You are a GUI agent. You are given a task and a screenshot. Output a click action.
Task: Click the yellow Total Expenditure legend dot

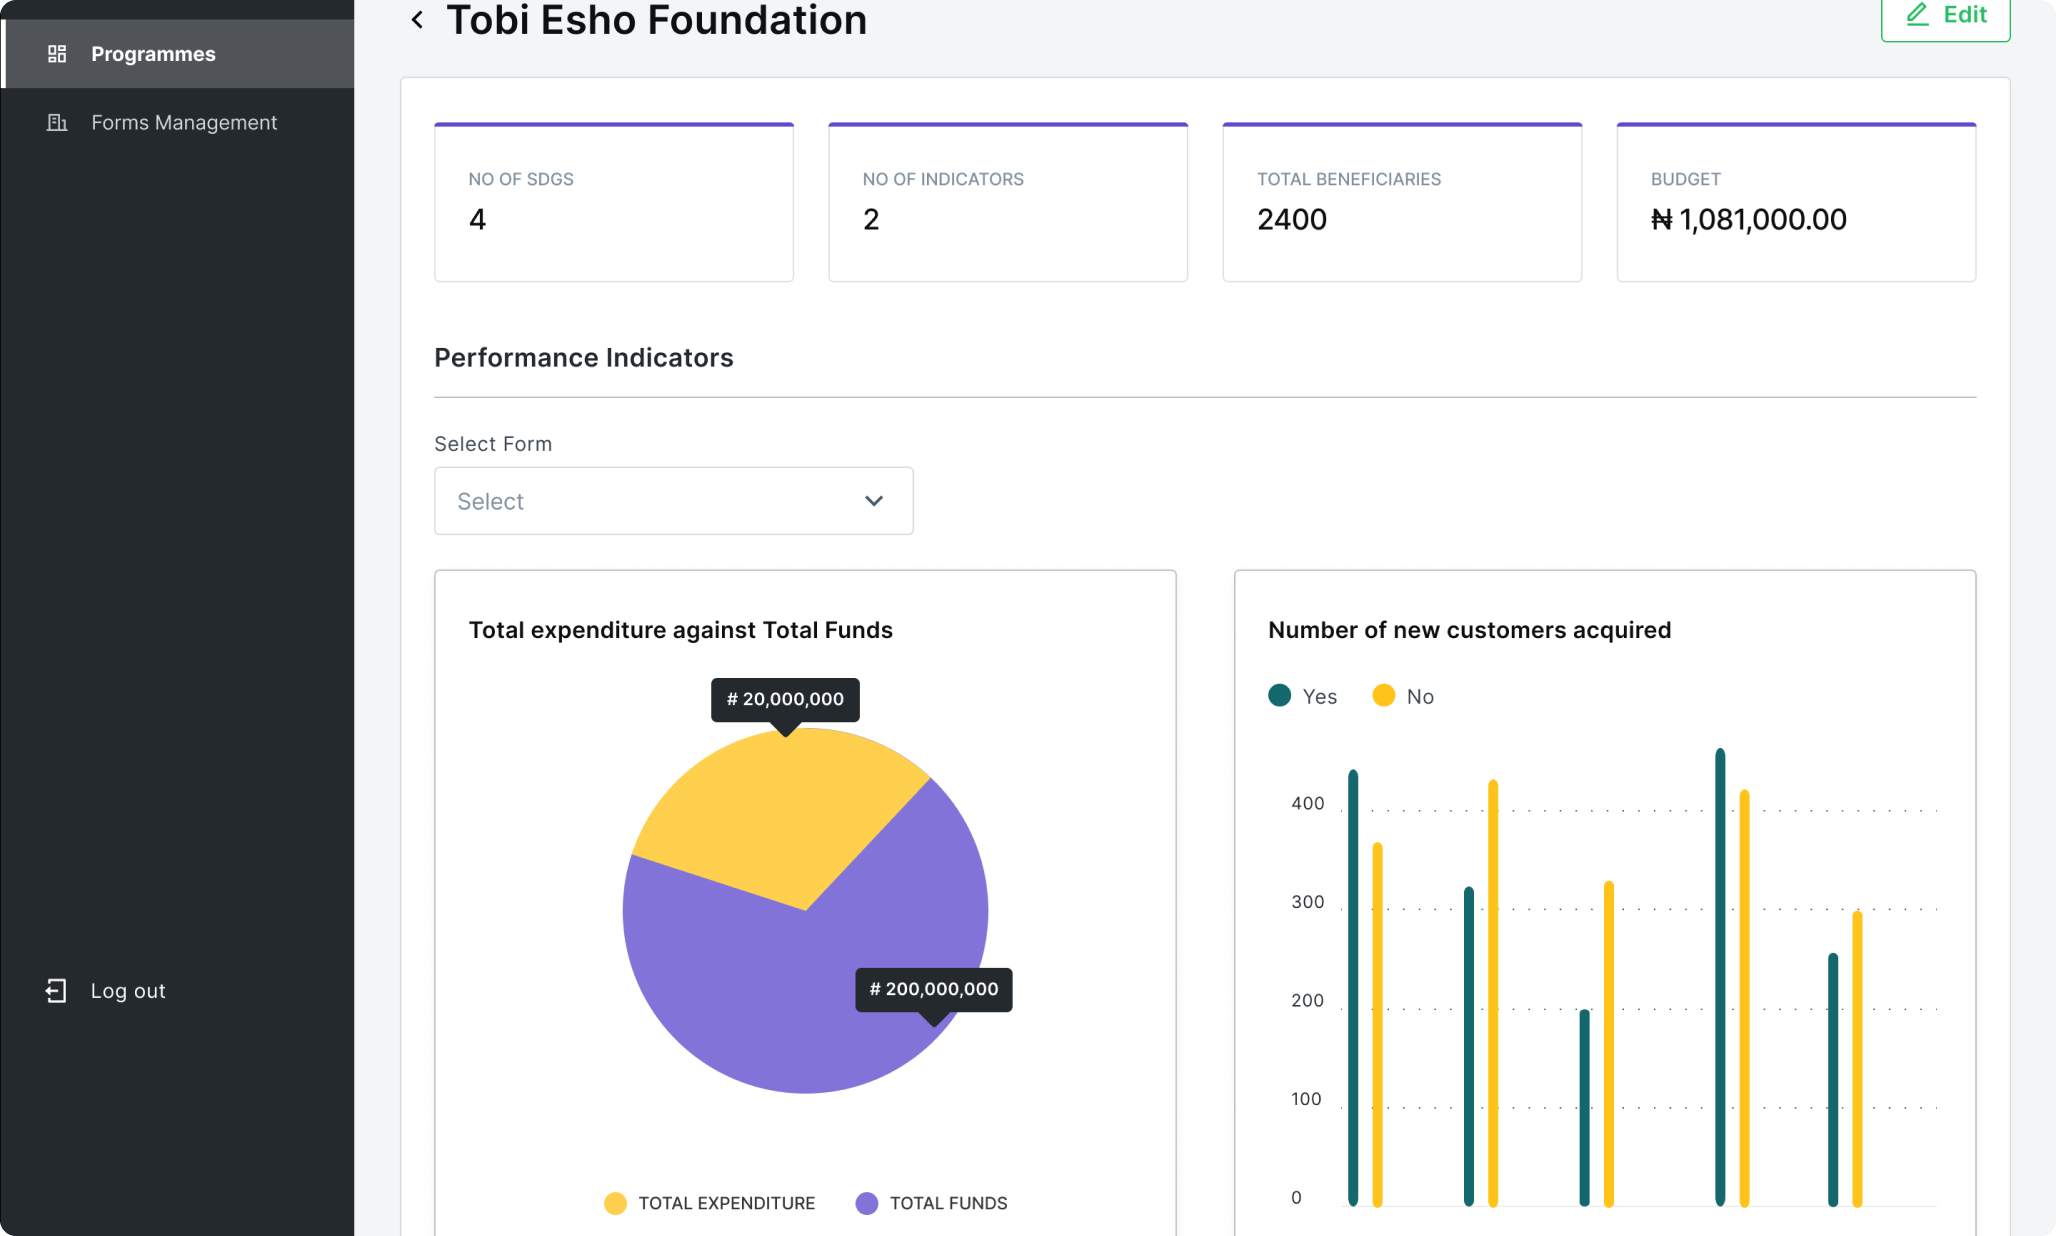[615, 1203]
